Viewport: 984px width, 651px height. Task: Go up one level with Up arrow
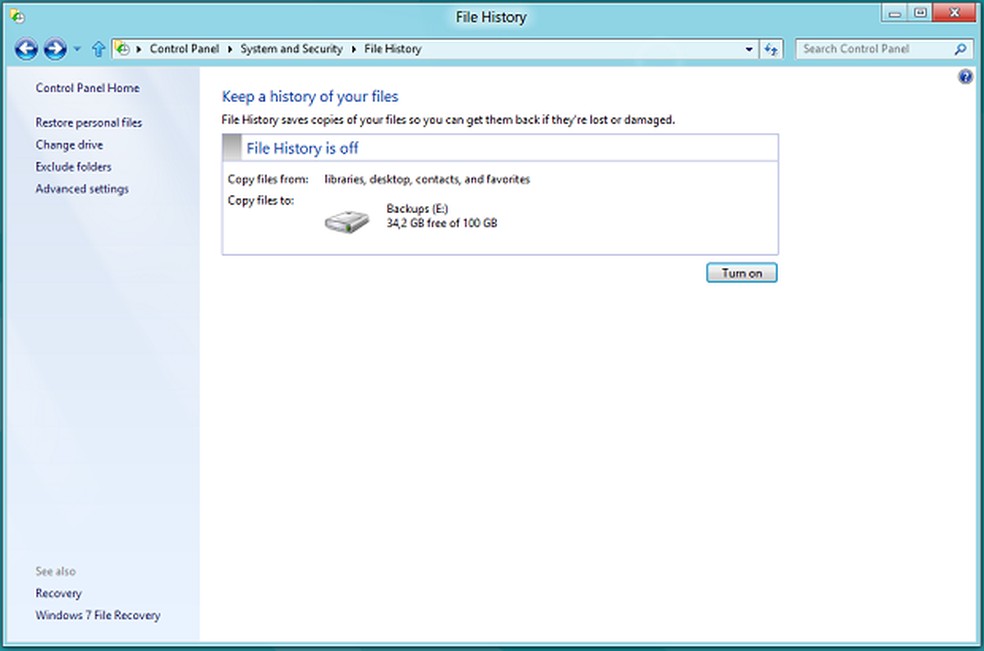coord(98,49)
